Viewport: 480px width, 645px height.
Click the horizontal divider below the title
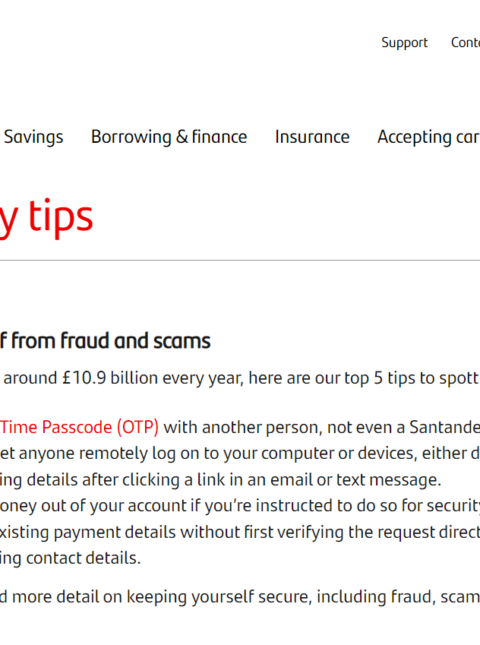click(240, 260)
